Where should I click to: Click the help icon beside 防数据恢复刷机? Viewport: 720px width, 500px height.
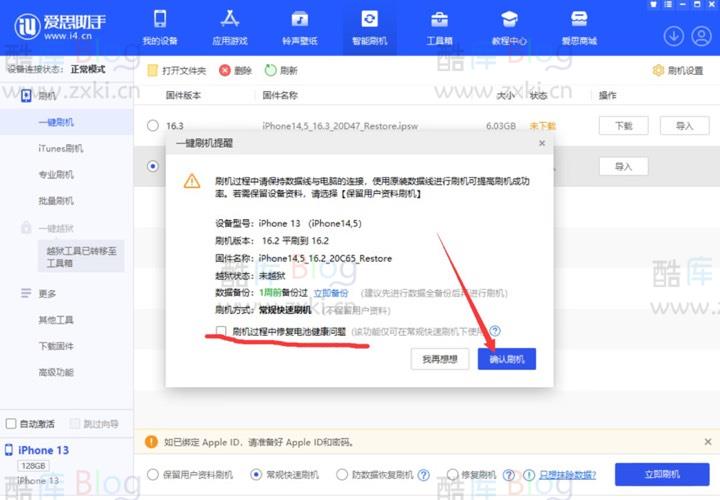click(x=424, y=475)
